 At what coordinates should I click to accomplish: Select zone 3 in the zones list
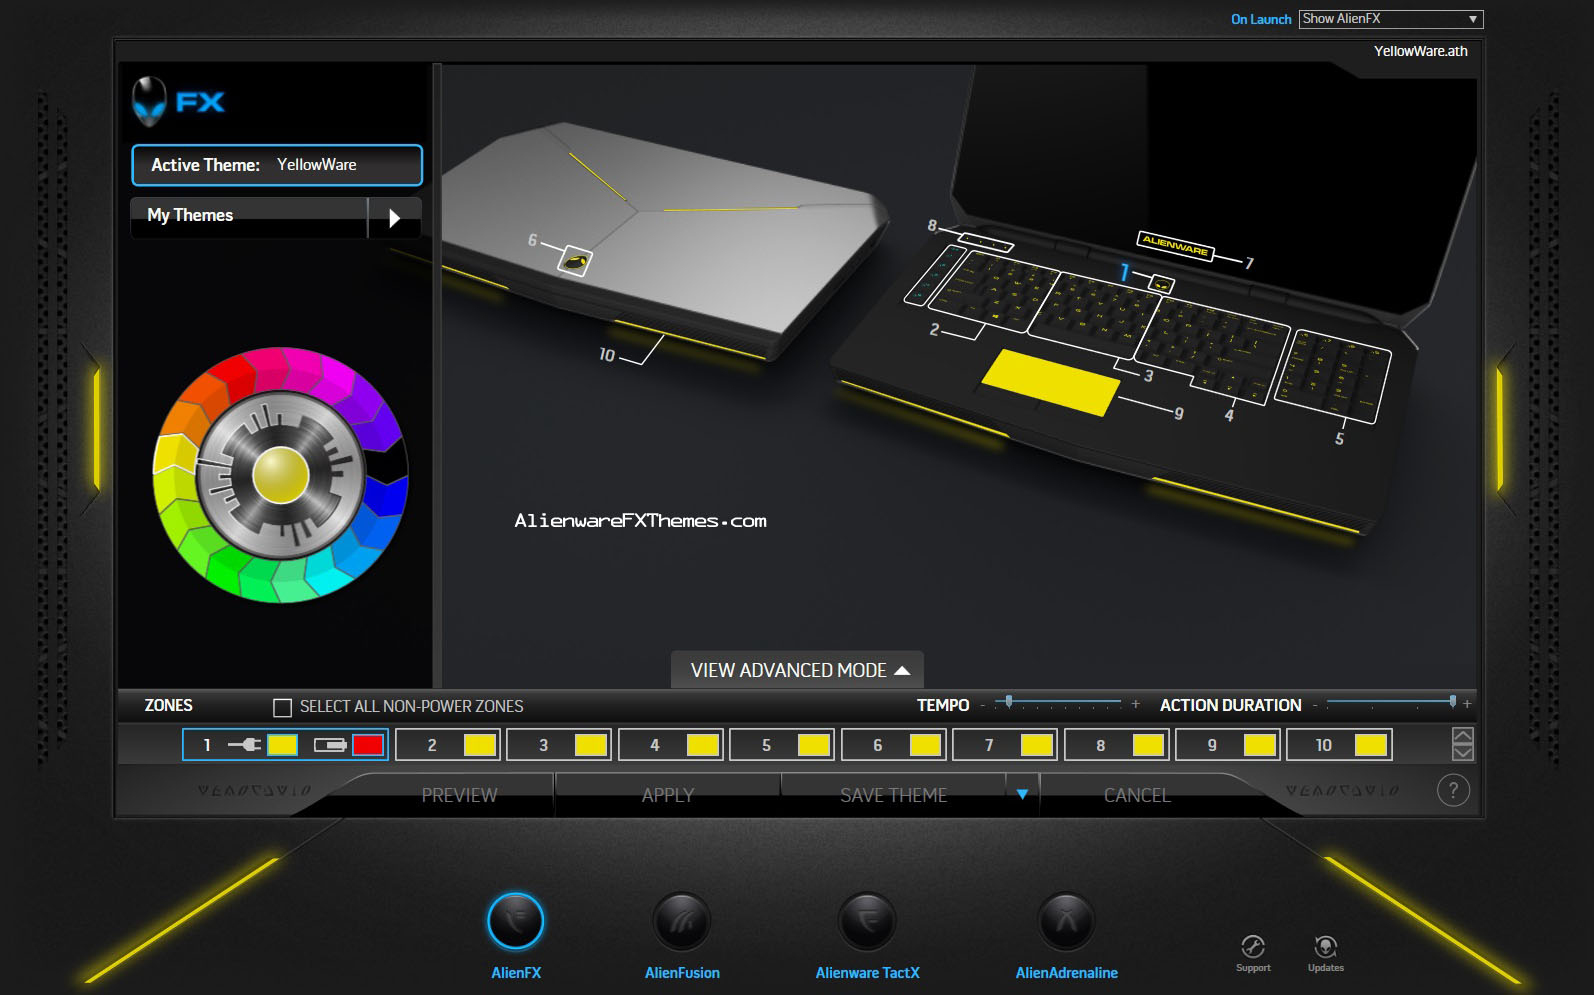click(559, 745)
